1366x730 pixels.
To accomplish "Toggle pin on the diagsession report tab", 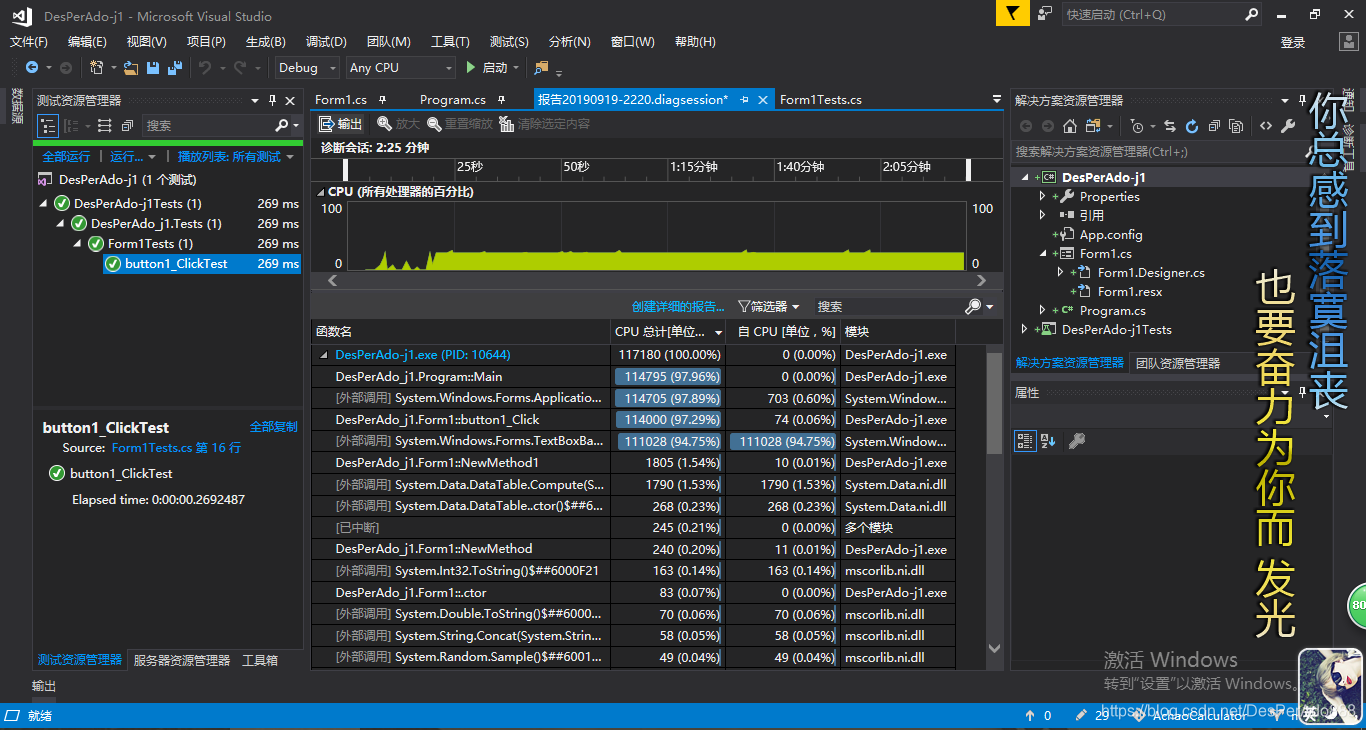I will click(744, 100).
